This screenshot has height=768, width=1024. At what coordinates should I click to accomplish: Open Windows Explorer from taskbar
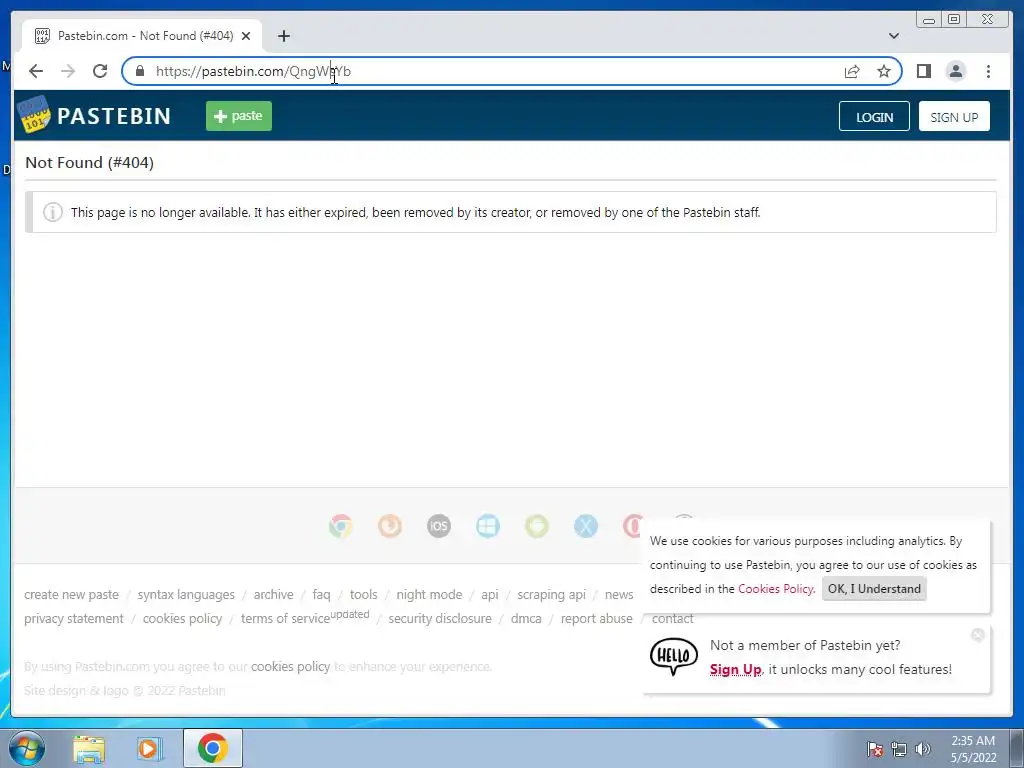[89, 748]
